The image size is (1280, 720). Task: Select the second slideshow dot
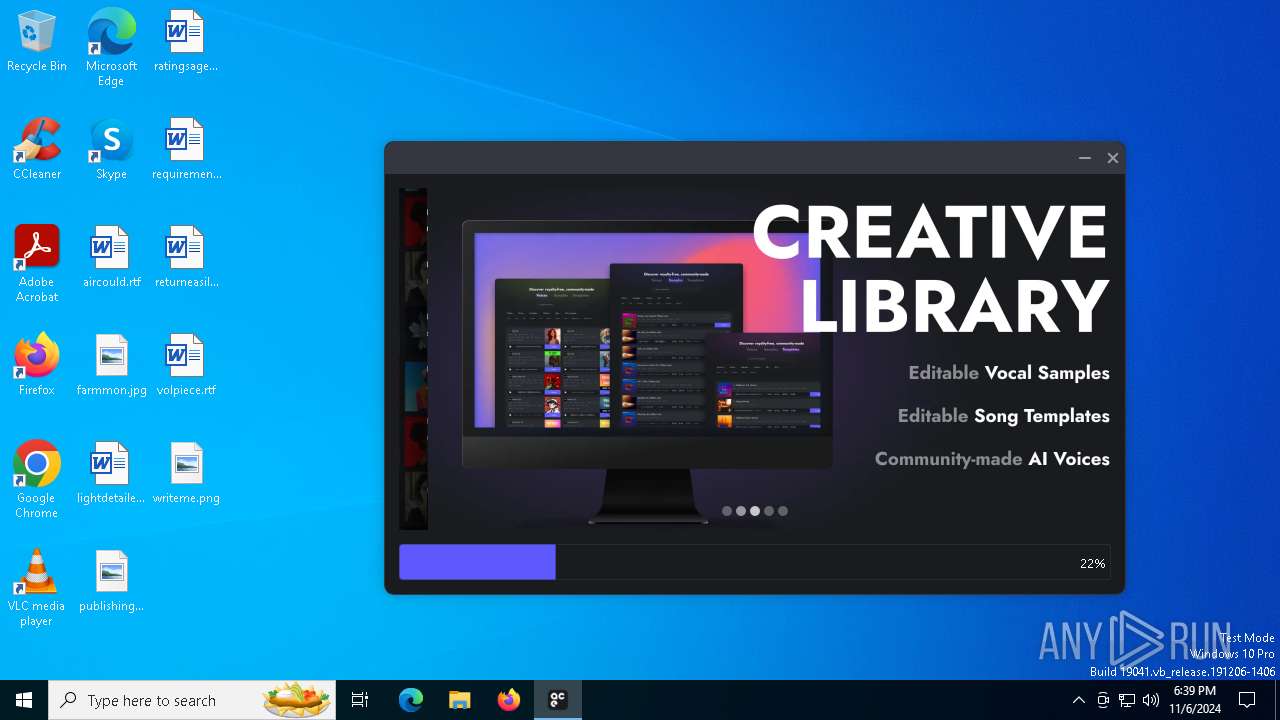(x=741, y=511)
